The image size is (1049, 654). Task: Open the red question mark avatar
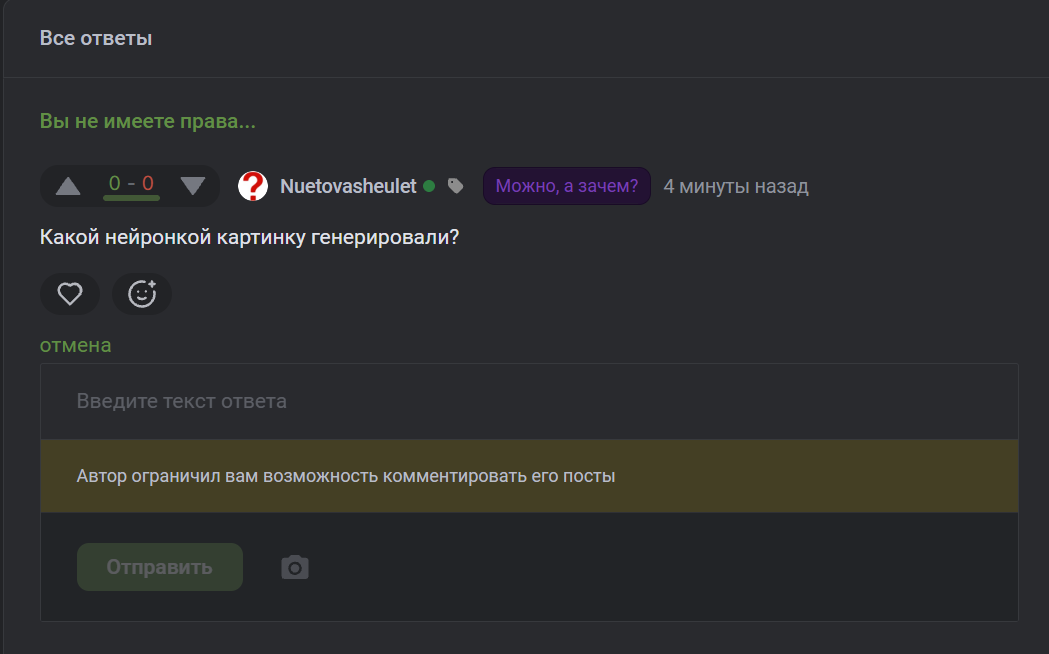(x=253, y=186)
